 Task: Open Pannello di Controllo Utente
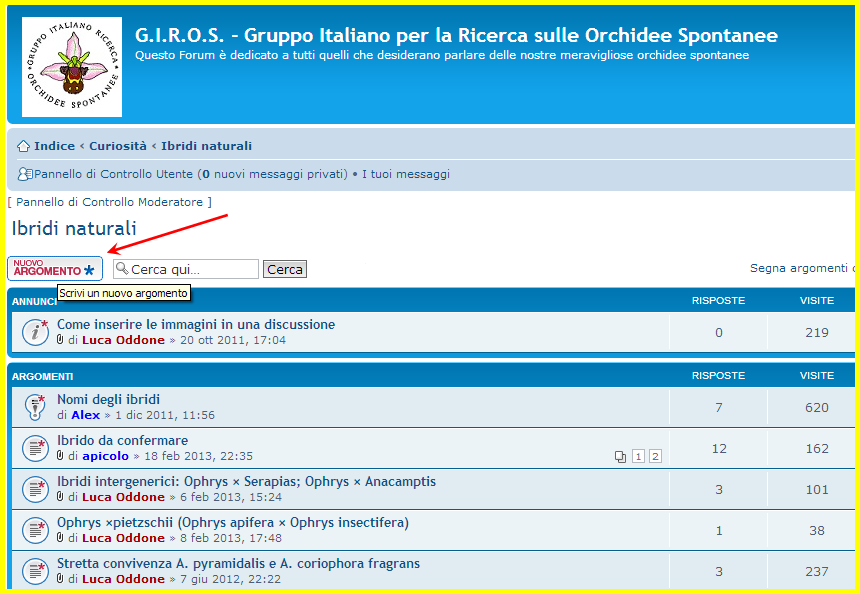114,174
